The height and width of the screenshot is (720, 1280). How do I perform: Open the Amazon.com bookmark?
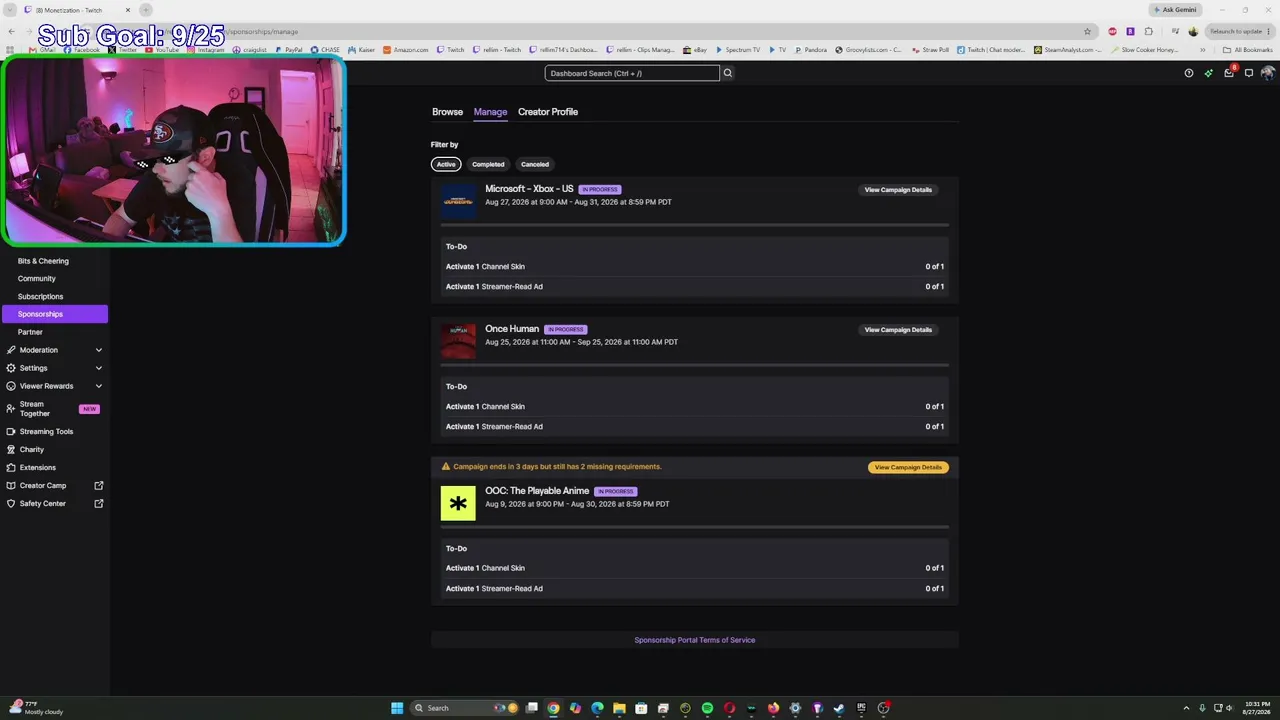406,50
